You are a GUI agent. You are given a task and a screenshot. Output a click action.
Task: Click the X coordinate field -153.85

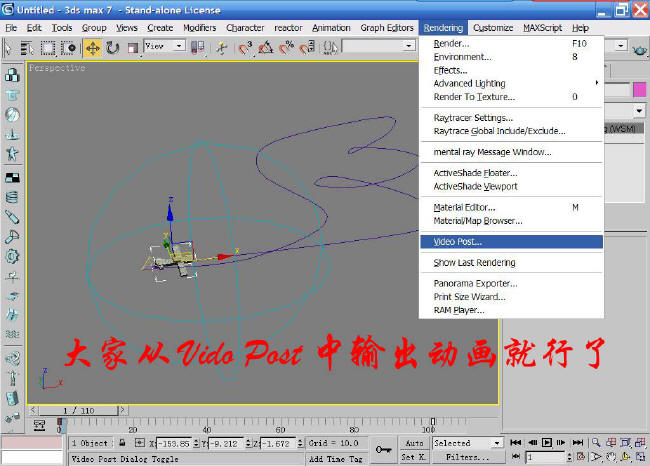pyautogui.click(x=173, y=444)
